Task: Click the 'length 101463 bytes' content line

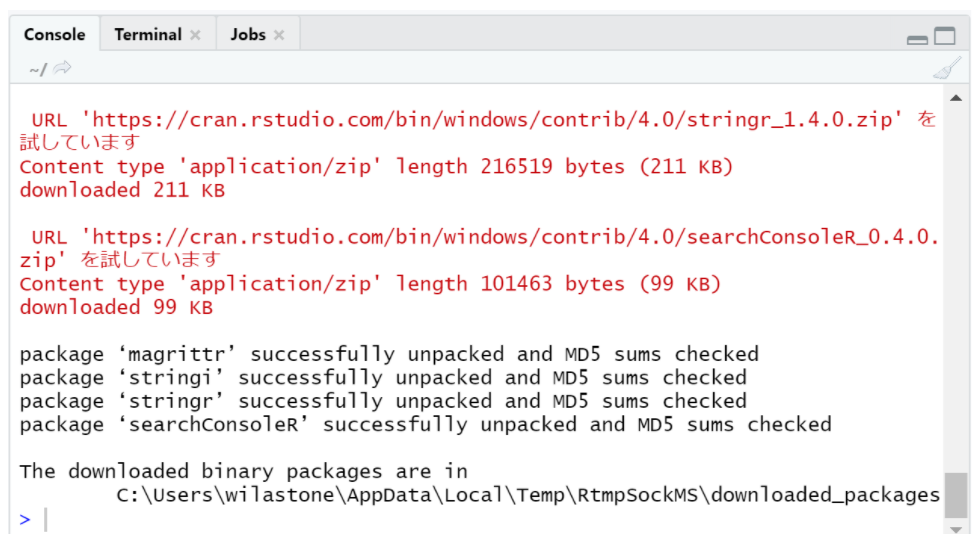Action: tap(370, 283)
